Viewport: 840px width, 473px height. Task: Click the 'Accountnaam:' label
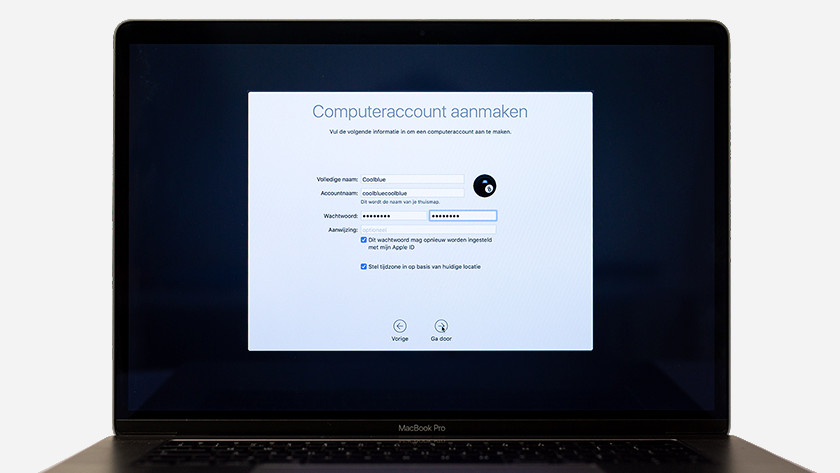[339, 193]
